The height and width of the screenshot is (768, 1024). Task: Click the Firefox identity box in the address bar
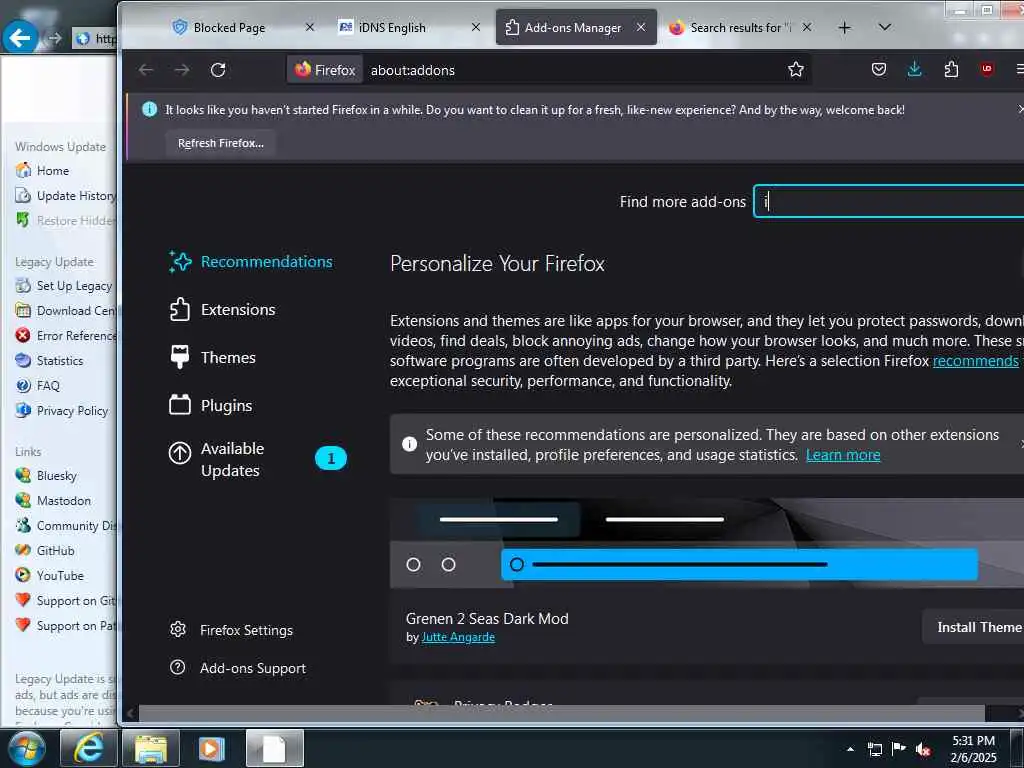pyautogui.click(x=325, y=70)
